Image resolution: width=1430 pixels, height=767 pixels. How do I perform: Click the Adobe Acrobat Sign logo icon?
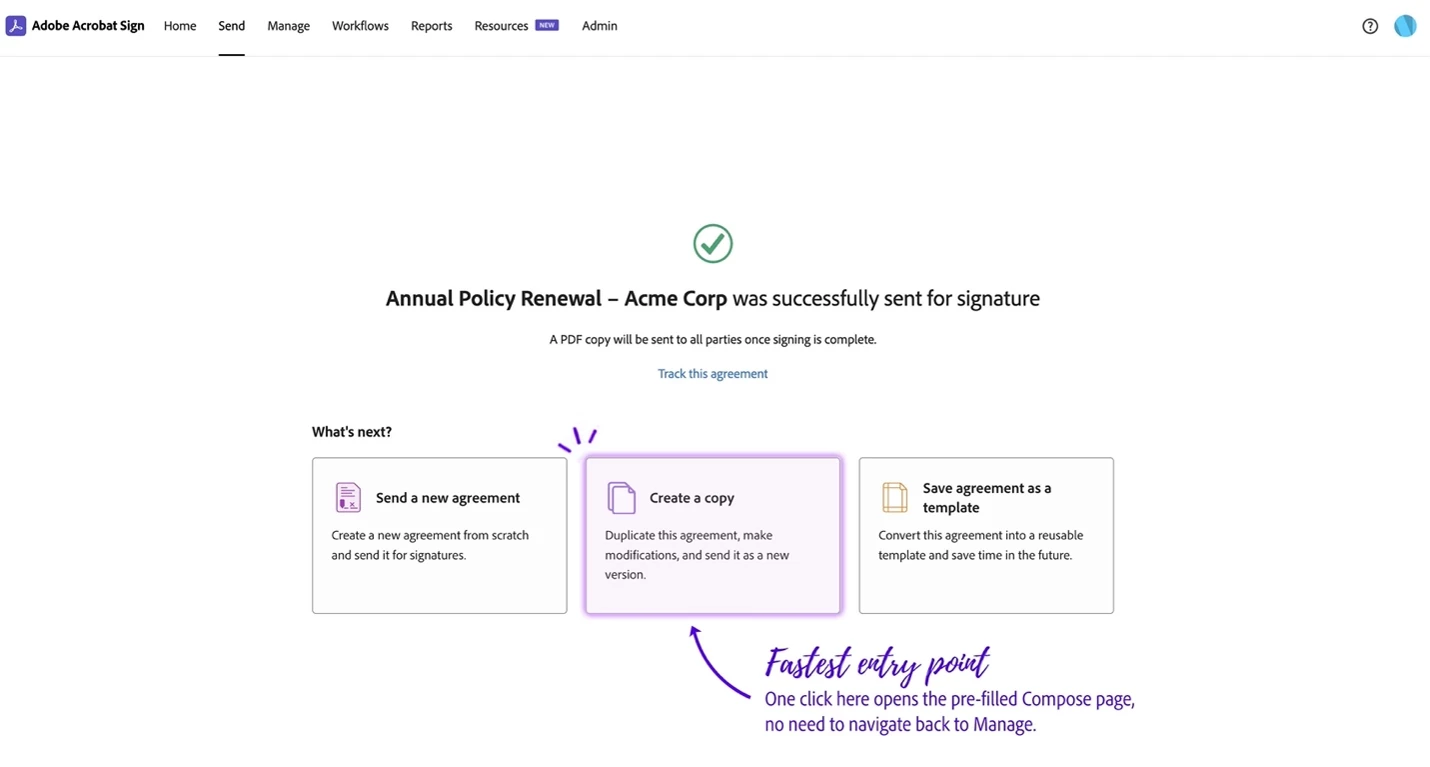[x=16, y=26]
